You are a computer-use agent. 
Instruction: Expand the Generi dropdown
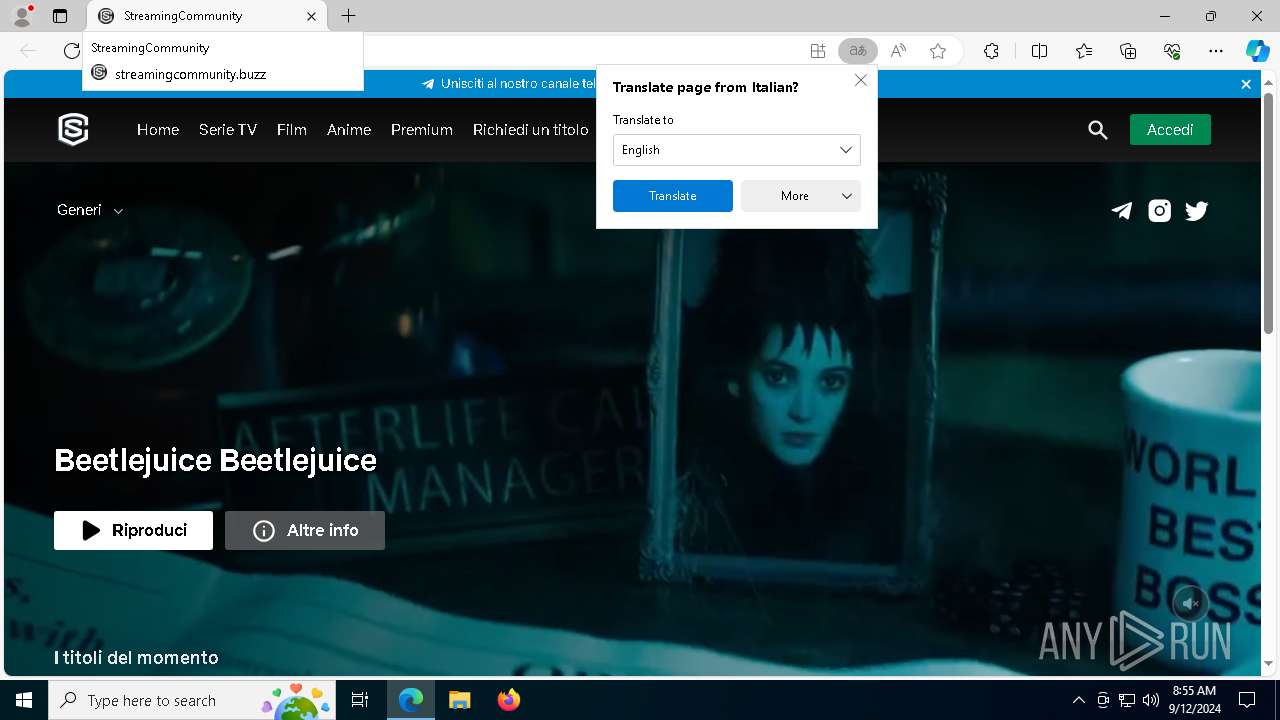[90, 210]
